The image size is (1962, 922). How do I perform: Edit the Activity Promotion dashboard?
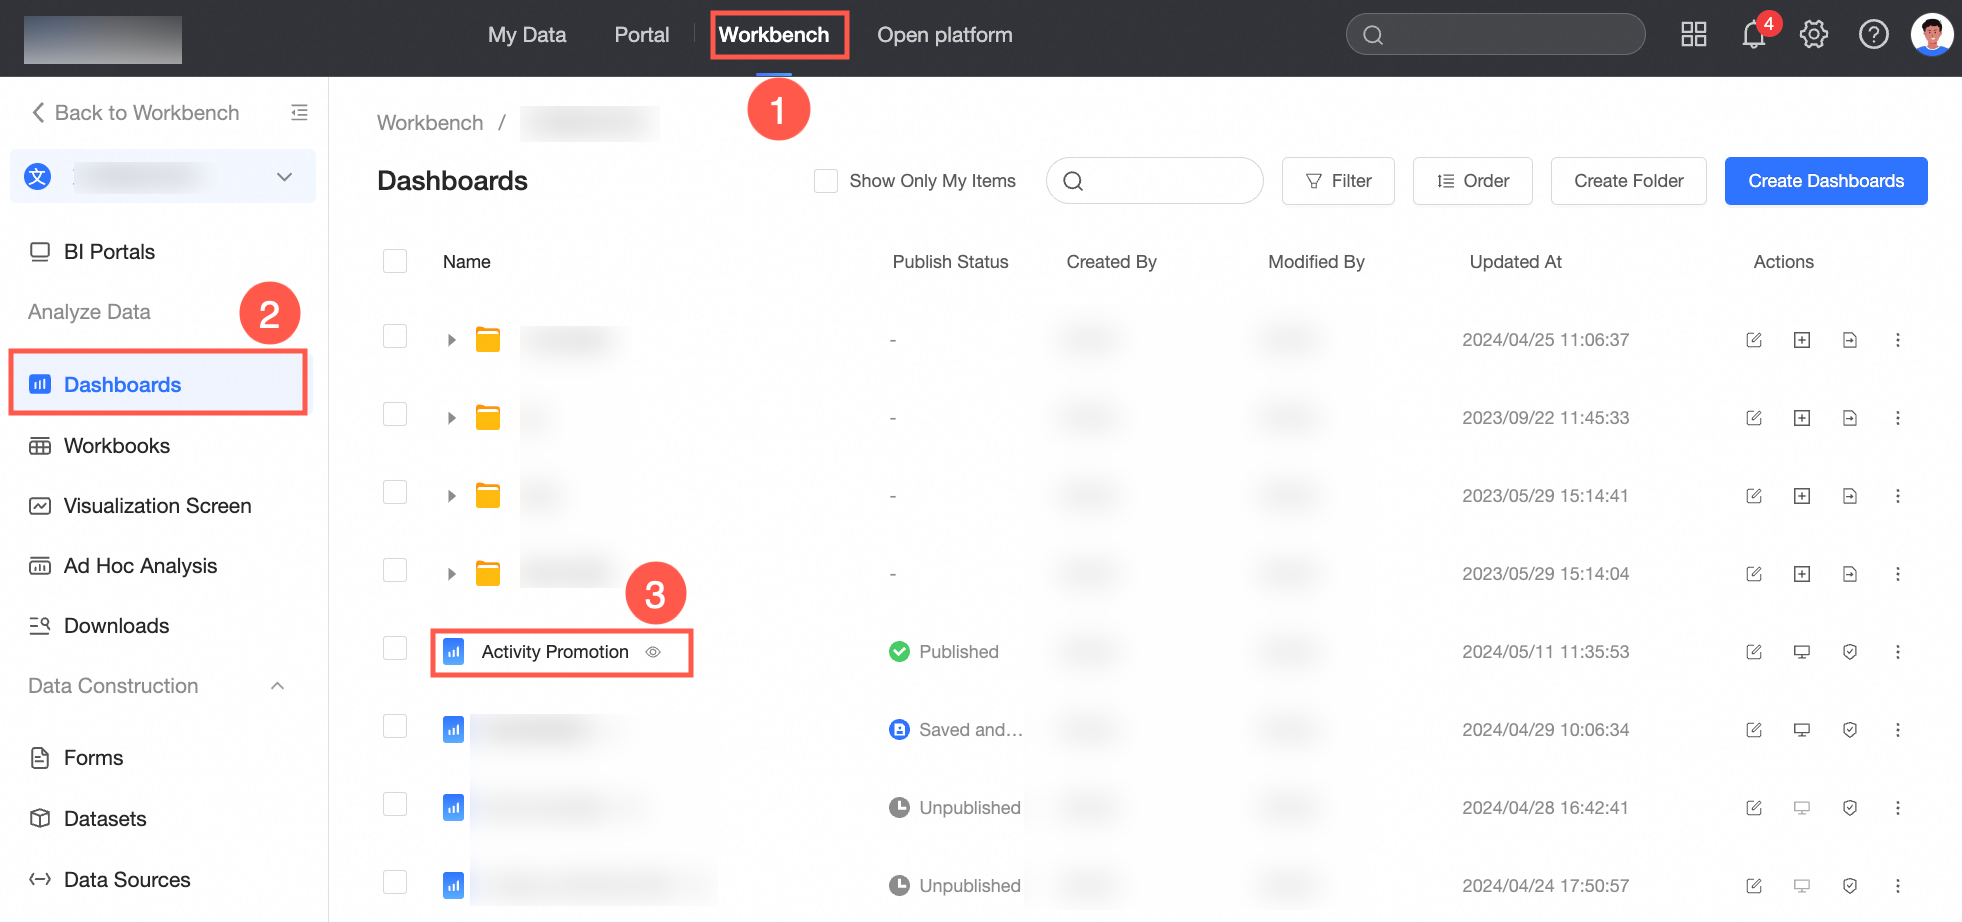[1753, 652]
